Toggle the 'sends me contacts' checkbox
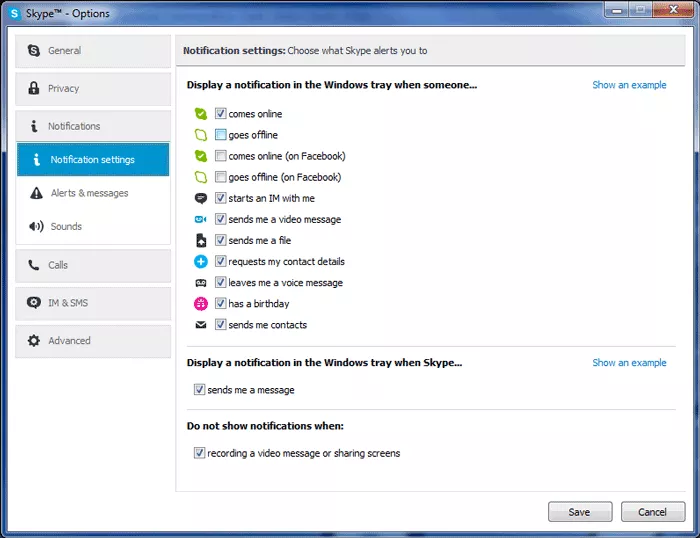Screen dimensions: 700x538 coord(221,324)
